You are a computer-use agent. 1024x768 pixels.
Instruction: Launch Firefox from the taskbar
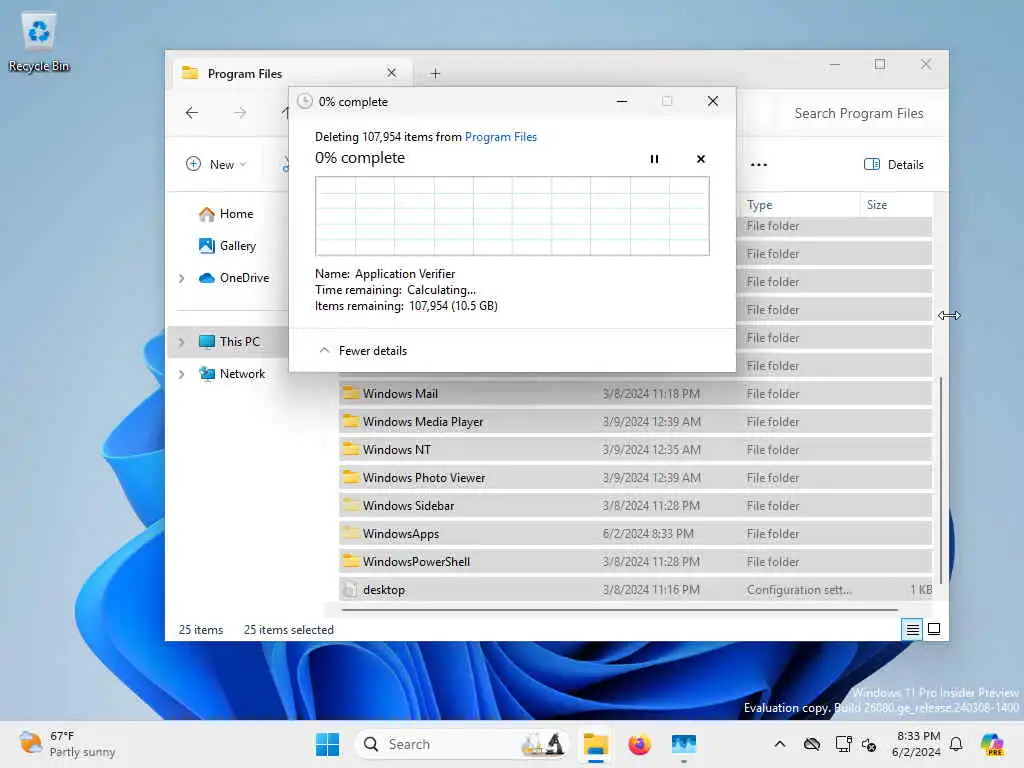(639, 744)
